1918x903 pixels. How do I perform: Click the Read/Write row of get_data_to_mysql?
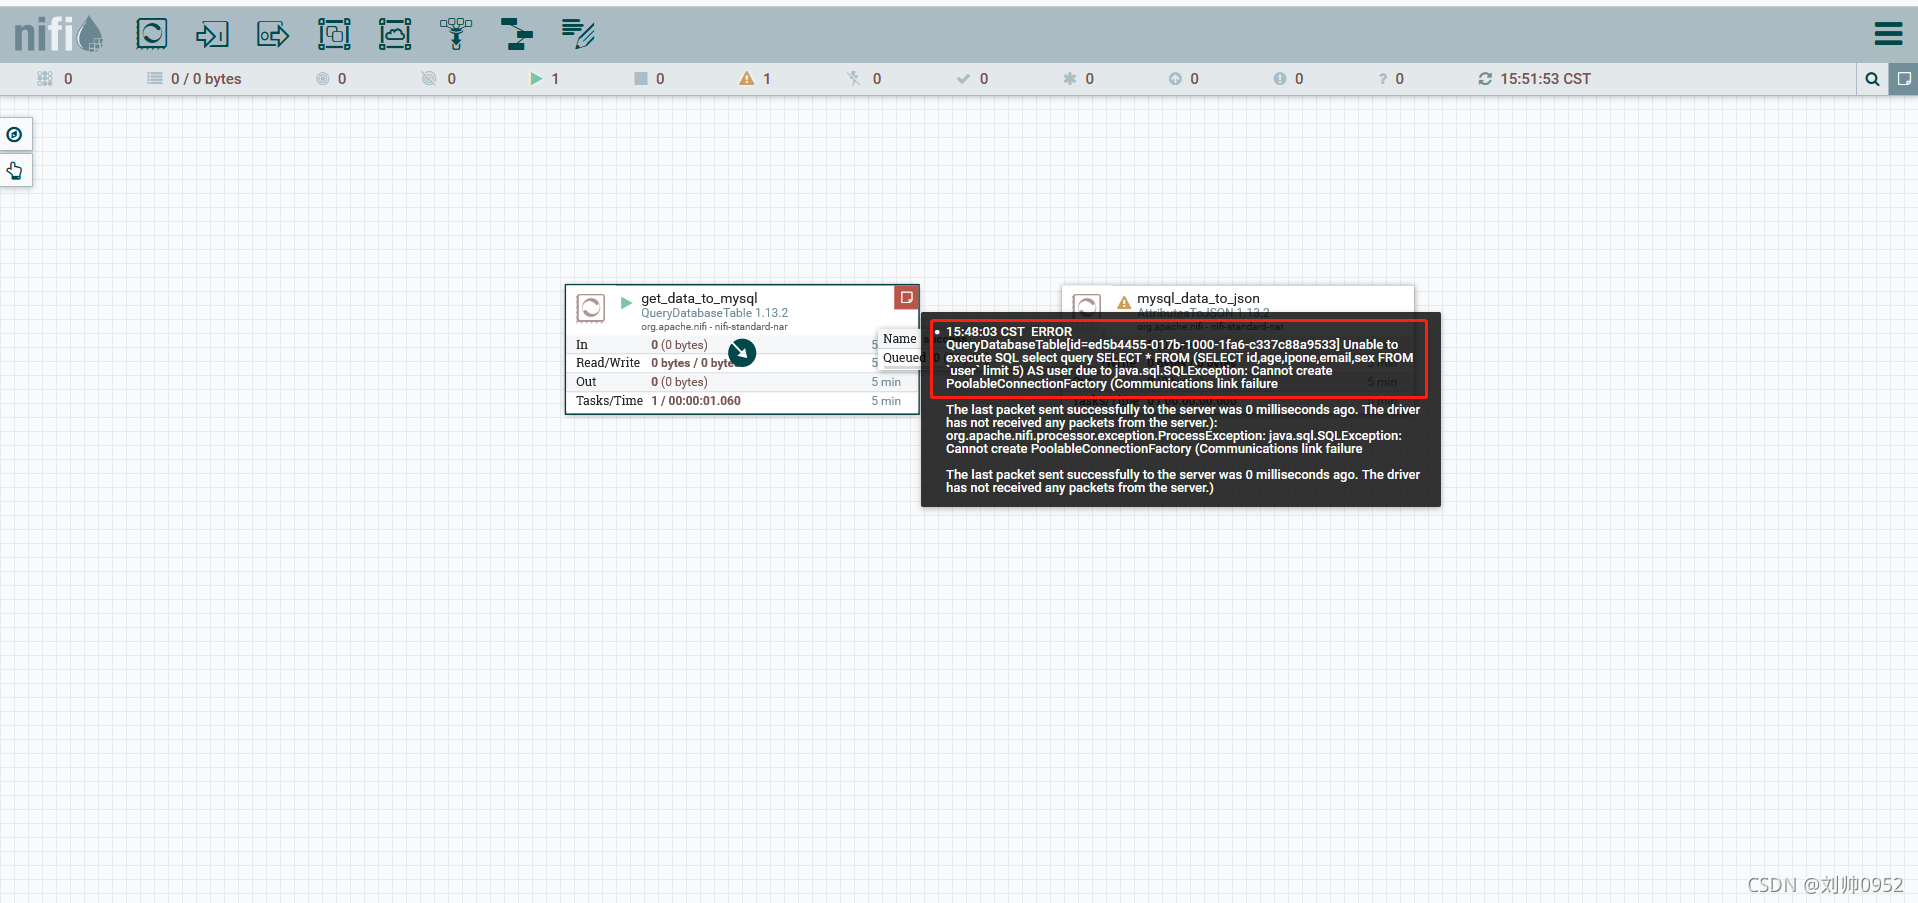tap(741, 363)
